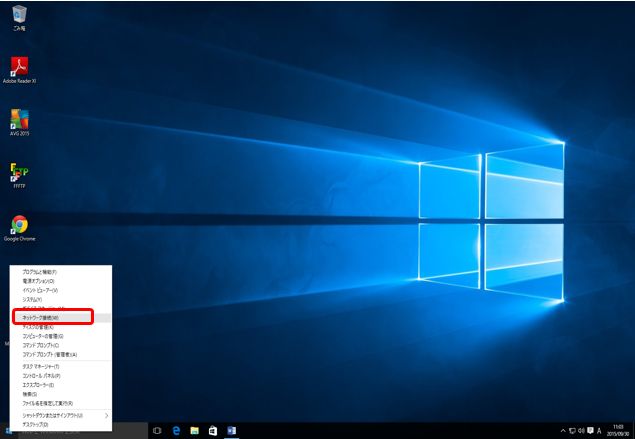Click the Store icon in the taskbar
Screen dimensions: 635x439
click(212, 430)
